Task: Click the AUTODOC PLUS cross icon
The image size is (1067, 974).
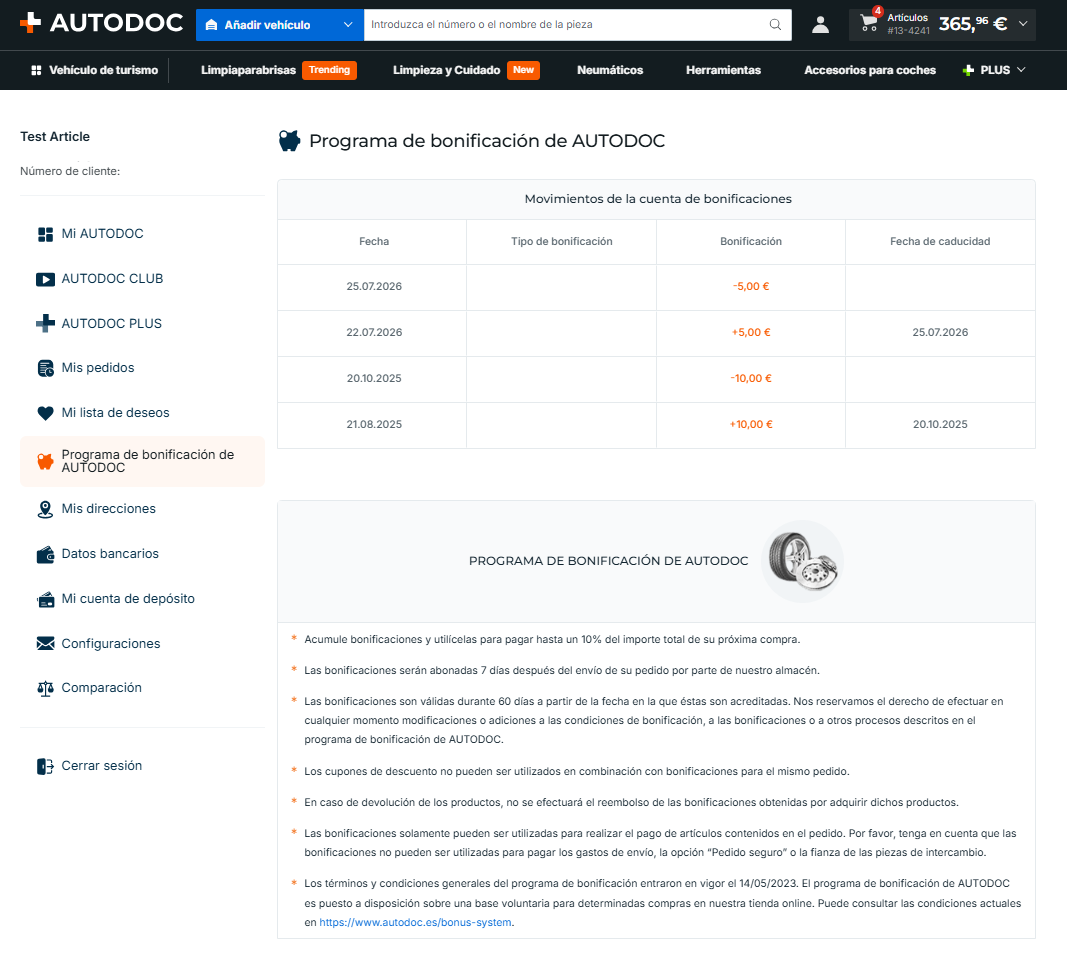Action: 45,323
